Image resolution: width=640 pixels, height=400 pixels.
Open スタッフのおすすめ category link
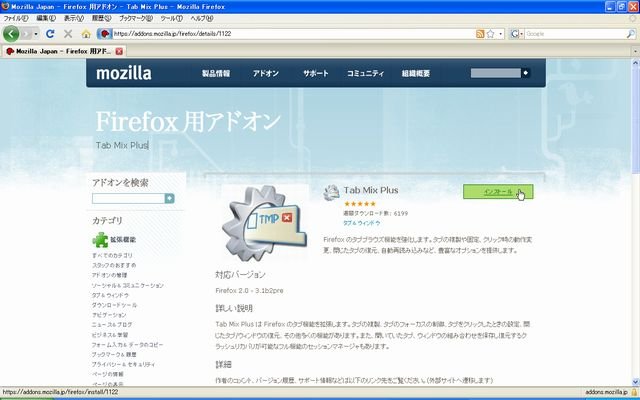(x=114, y=265)
